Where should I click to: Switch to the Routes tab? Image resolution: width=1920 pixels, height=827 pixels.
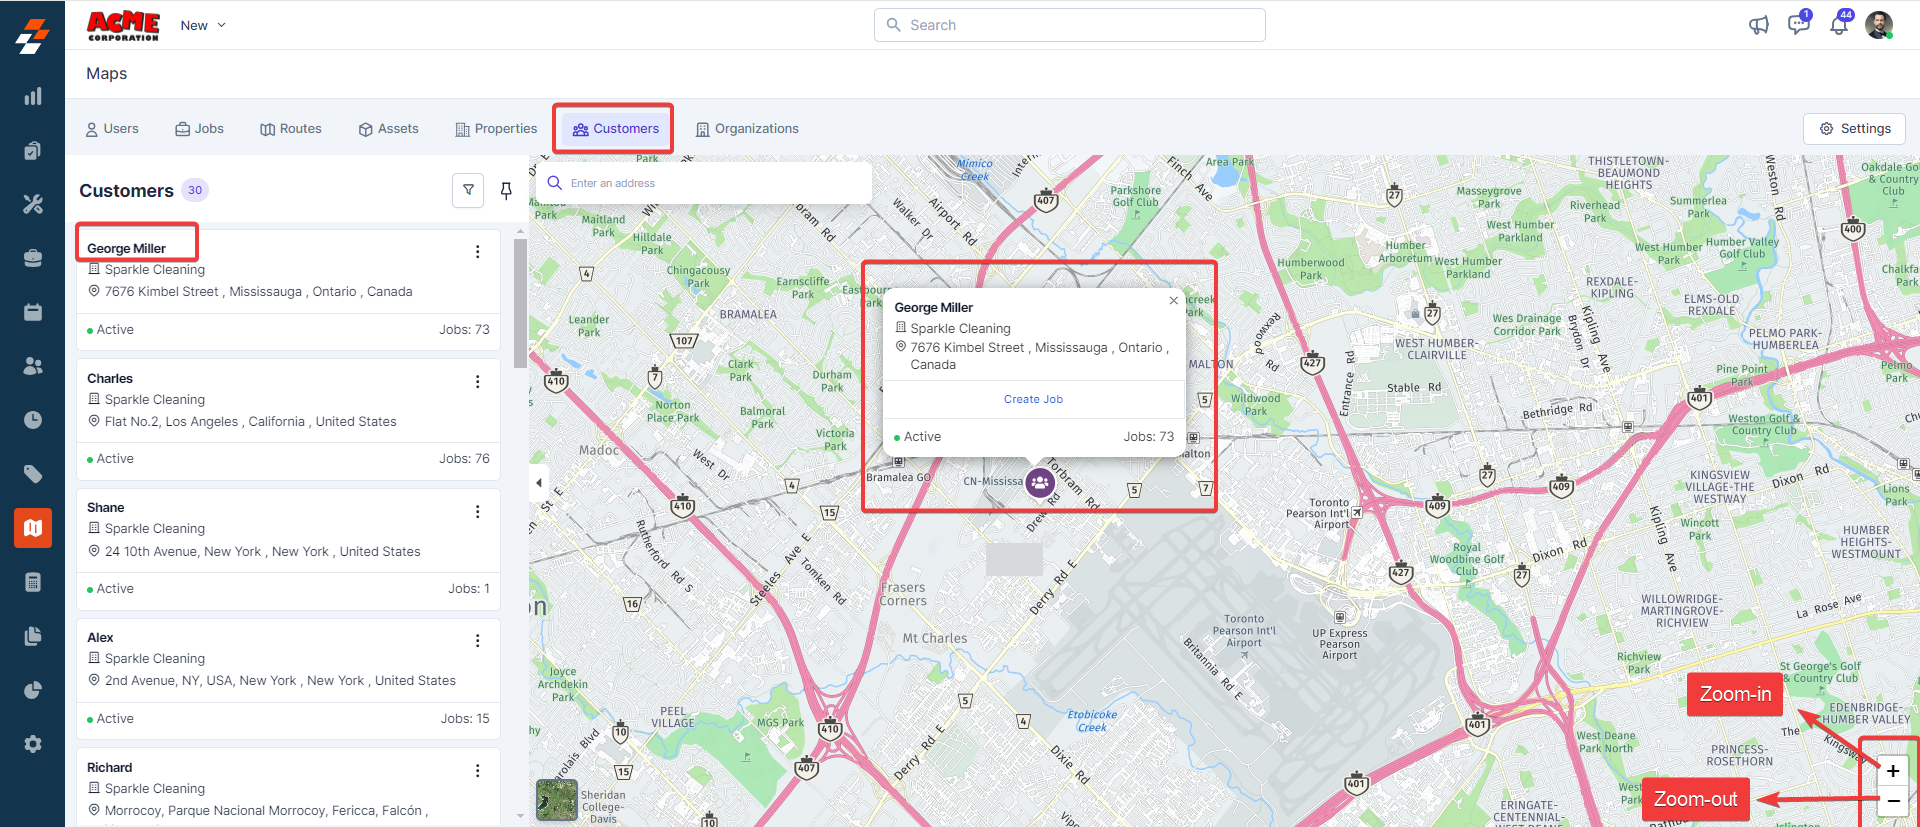291,129
